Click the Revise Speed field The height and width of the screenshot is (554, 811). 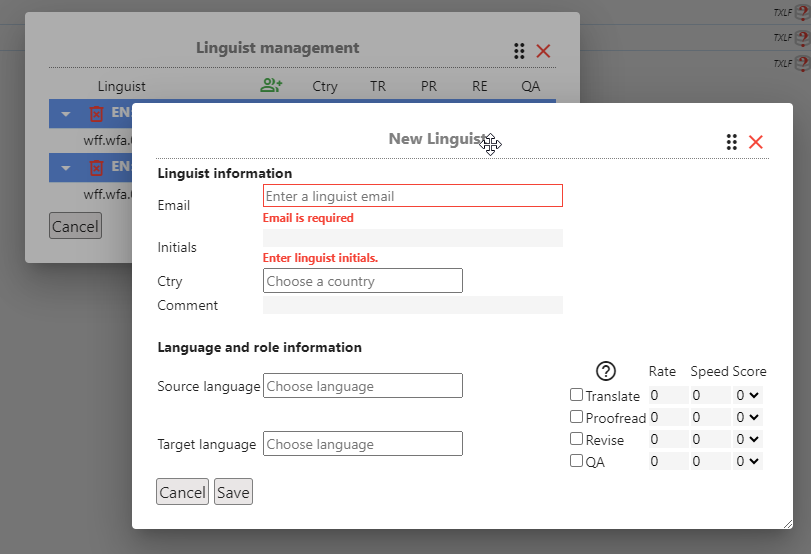click(x=711, y=439)
